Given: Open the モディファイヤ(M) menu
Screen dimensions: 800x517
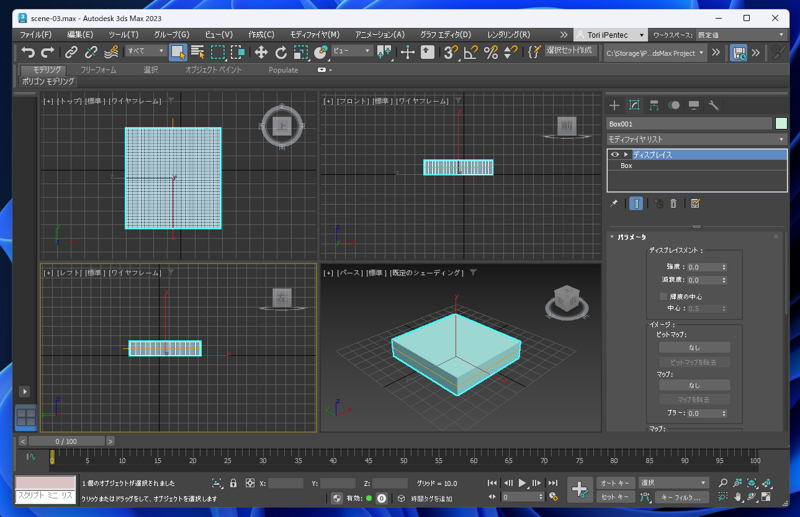Looking at the screenshot, I should (315, 35).
